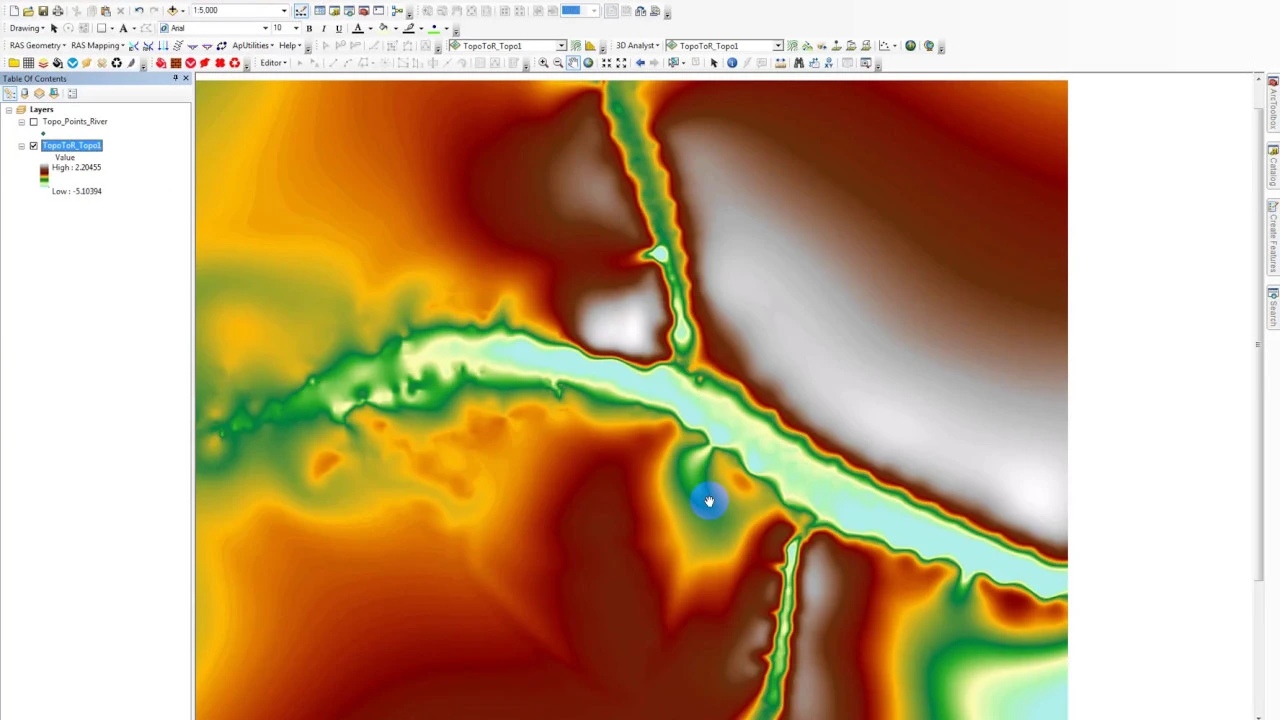The image size is (1280, 720).
Task: Click the raster color ramp legend swatch
Action: point(44,178)
